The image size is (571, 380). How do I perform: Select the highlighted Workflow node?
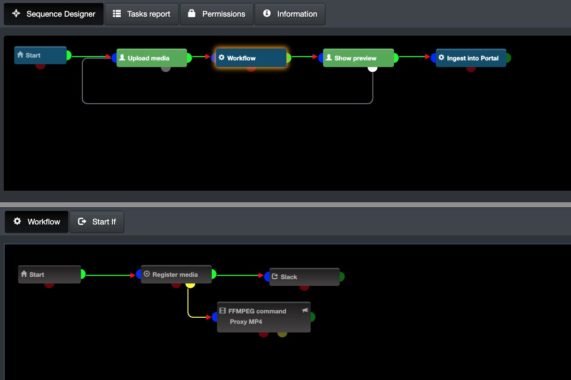(x=251, y=58)
